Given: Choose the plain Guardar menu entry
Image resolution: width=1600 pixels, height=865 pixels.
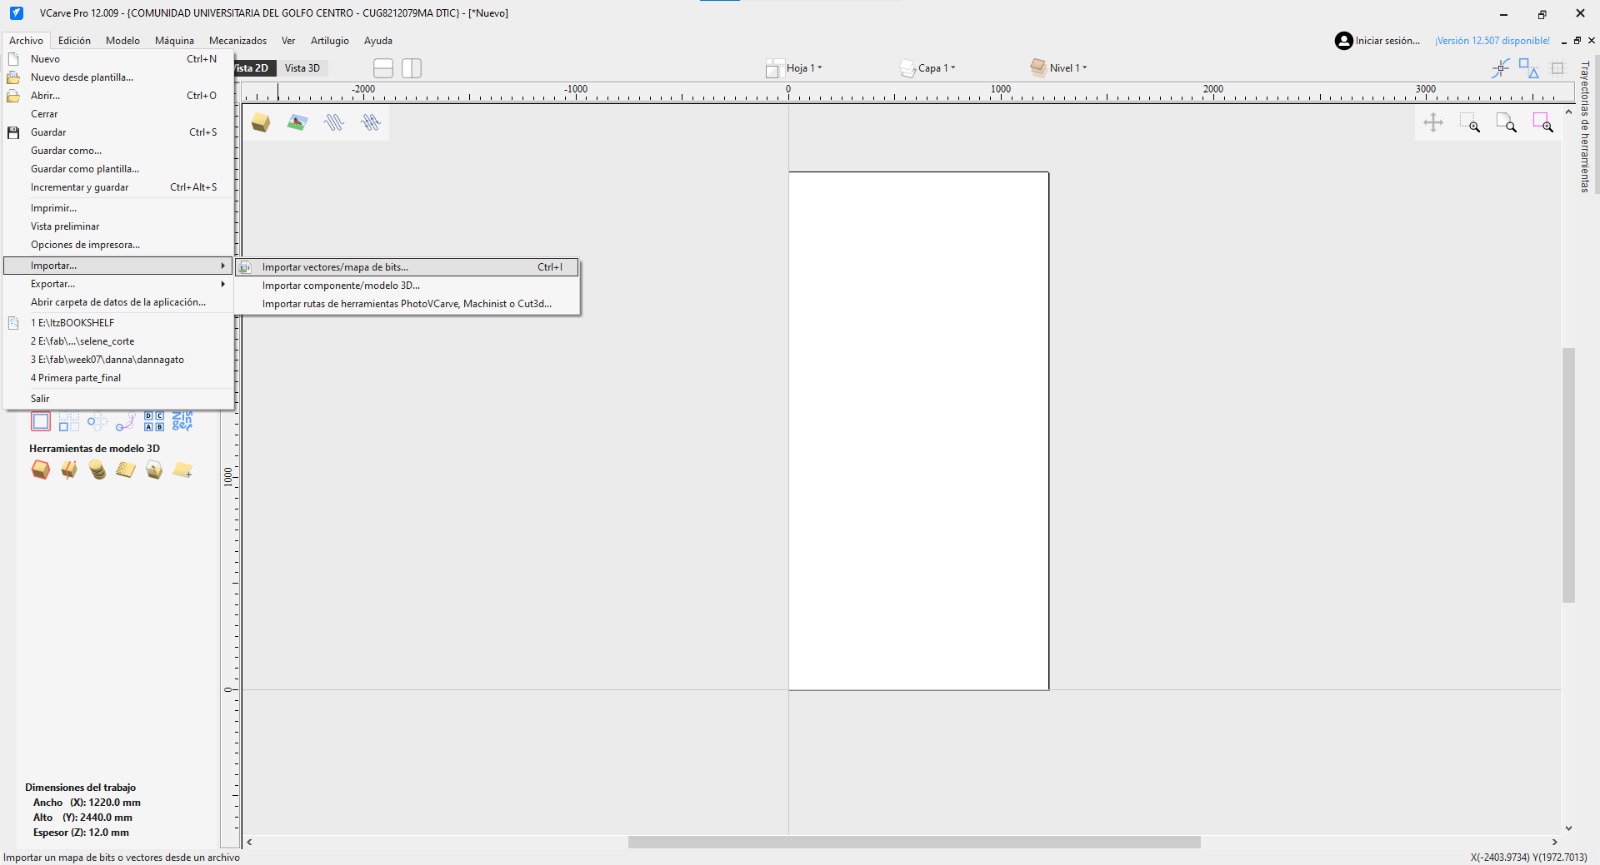Looking at the screenshot, I should (x=119, y=132).
